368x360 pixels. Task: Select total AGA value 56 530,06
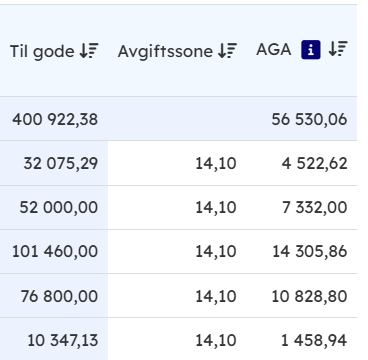click(309, 119)
